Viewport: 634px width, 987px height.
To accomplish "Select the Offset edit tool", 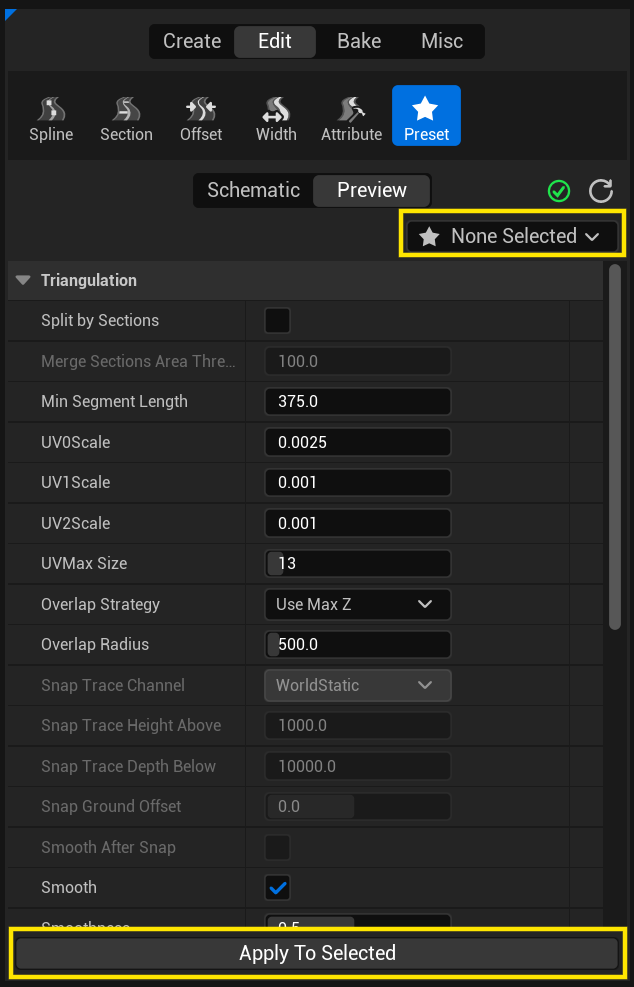I will coord(201,116).
